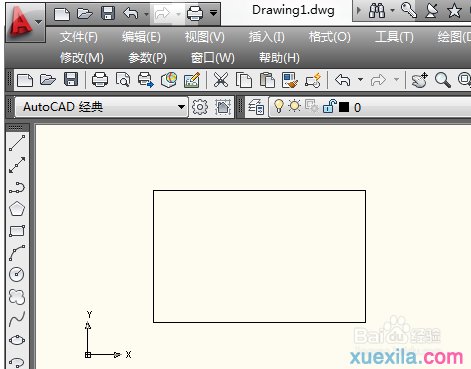Select the Revision Cloud tool
The image size is (471, 369).
[x=17, y=297]
